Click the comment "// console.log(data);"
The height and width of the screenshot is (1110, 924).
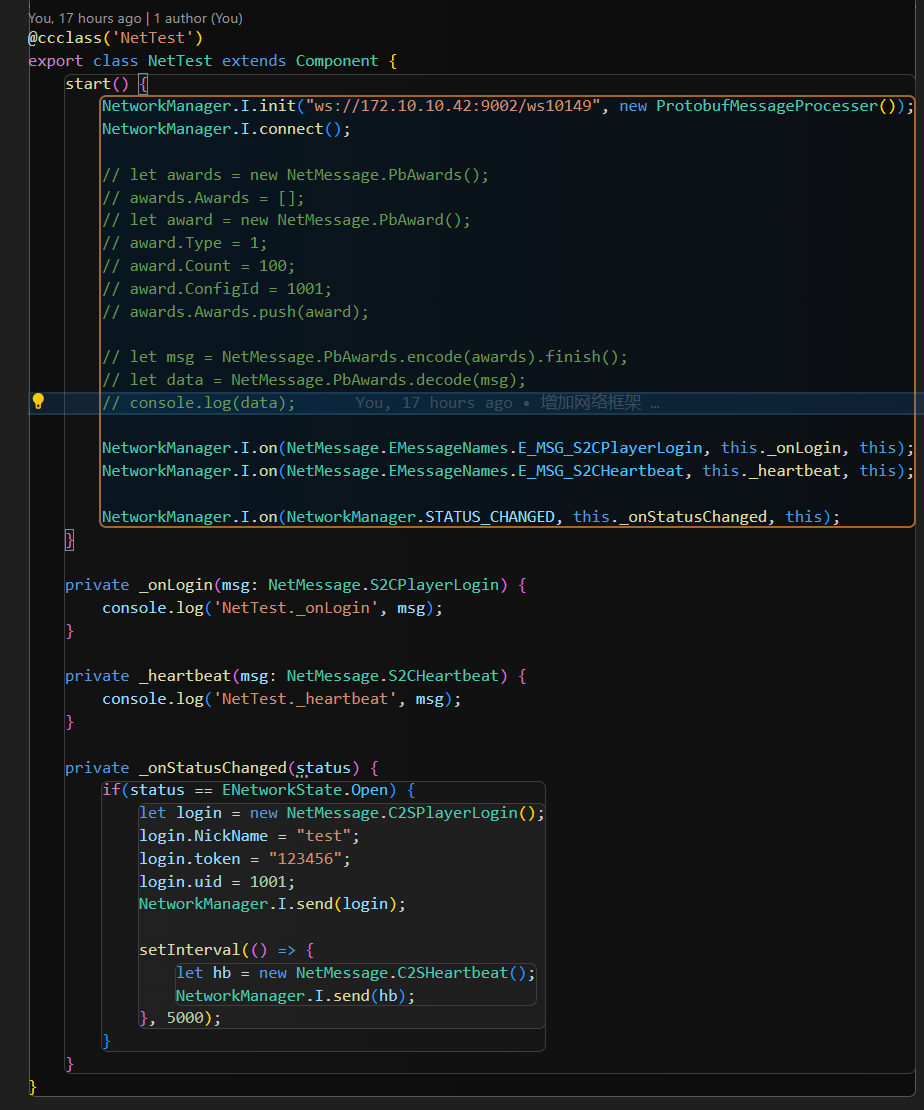coord(198,403)
